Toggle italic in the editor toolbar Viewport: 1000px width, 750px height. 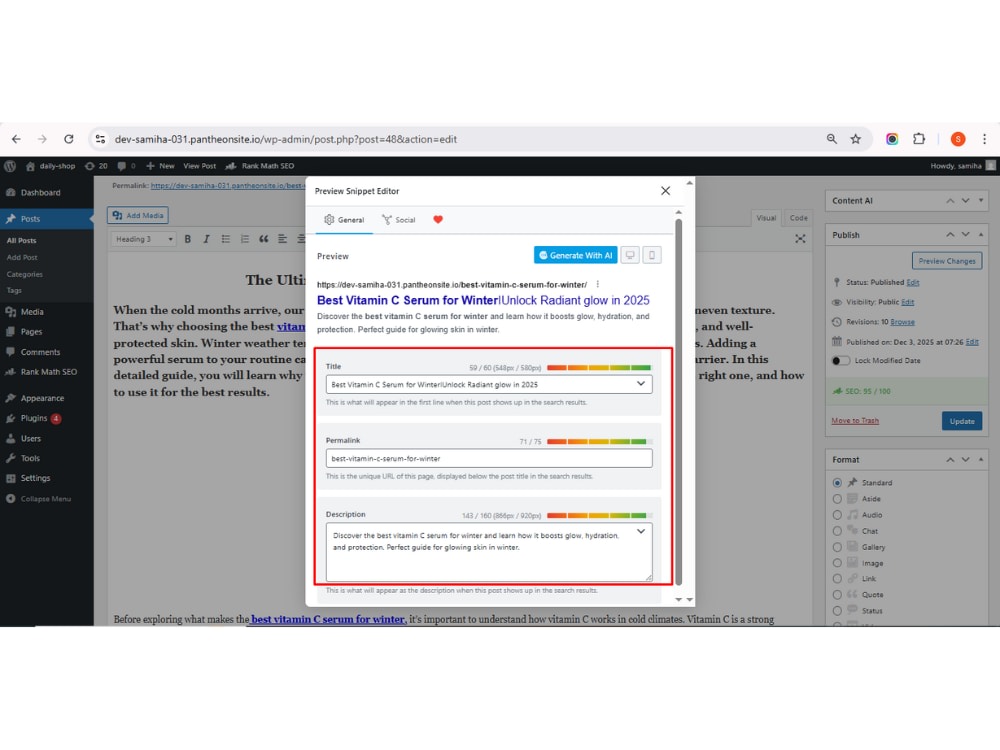(x=206, y=239)
